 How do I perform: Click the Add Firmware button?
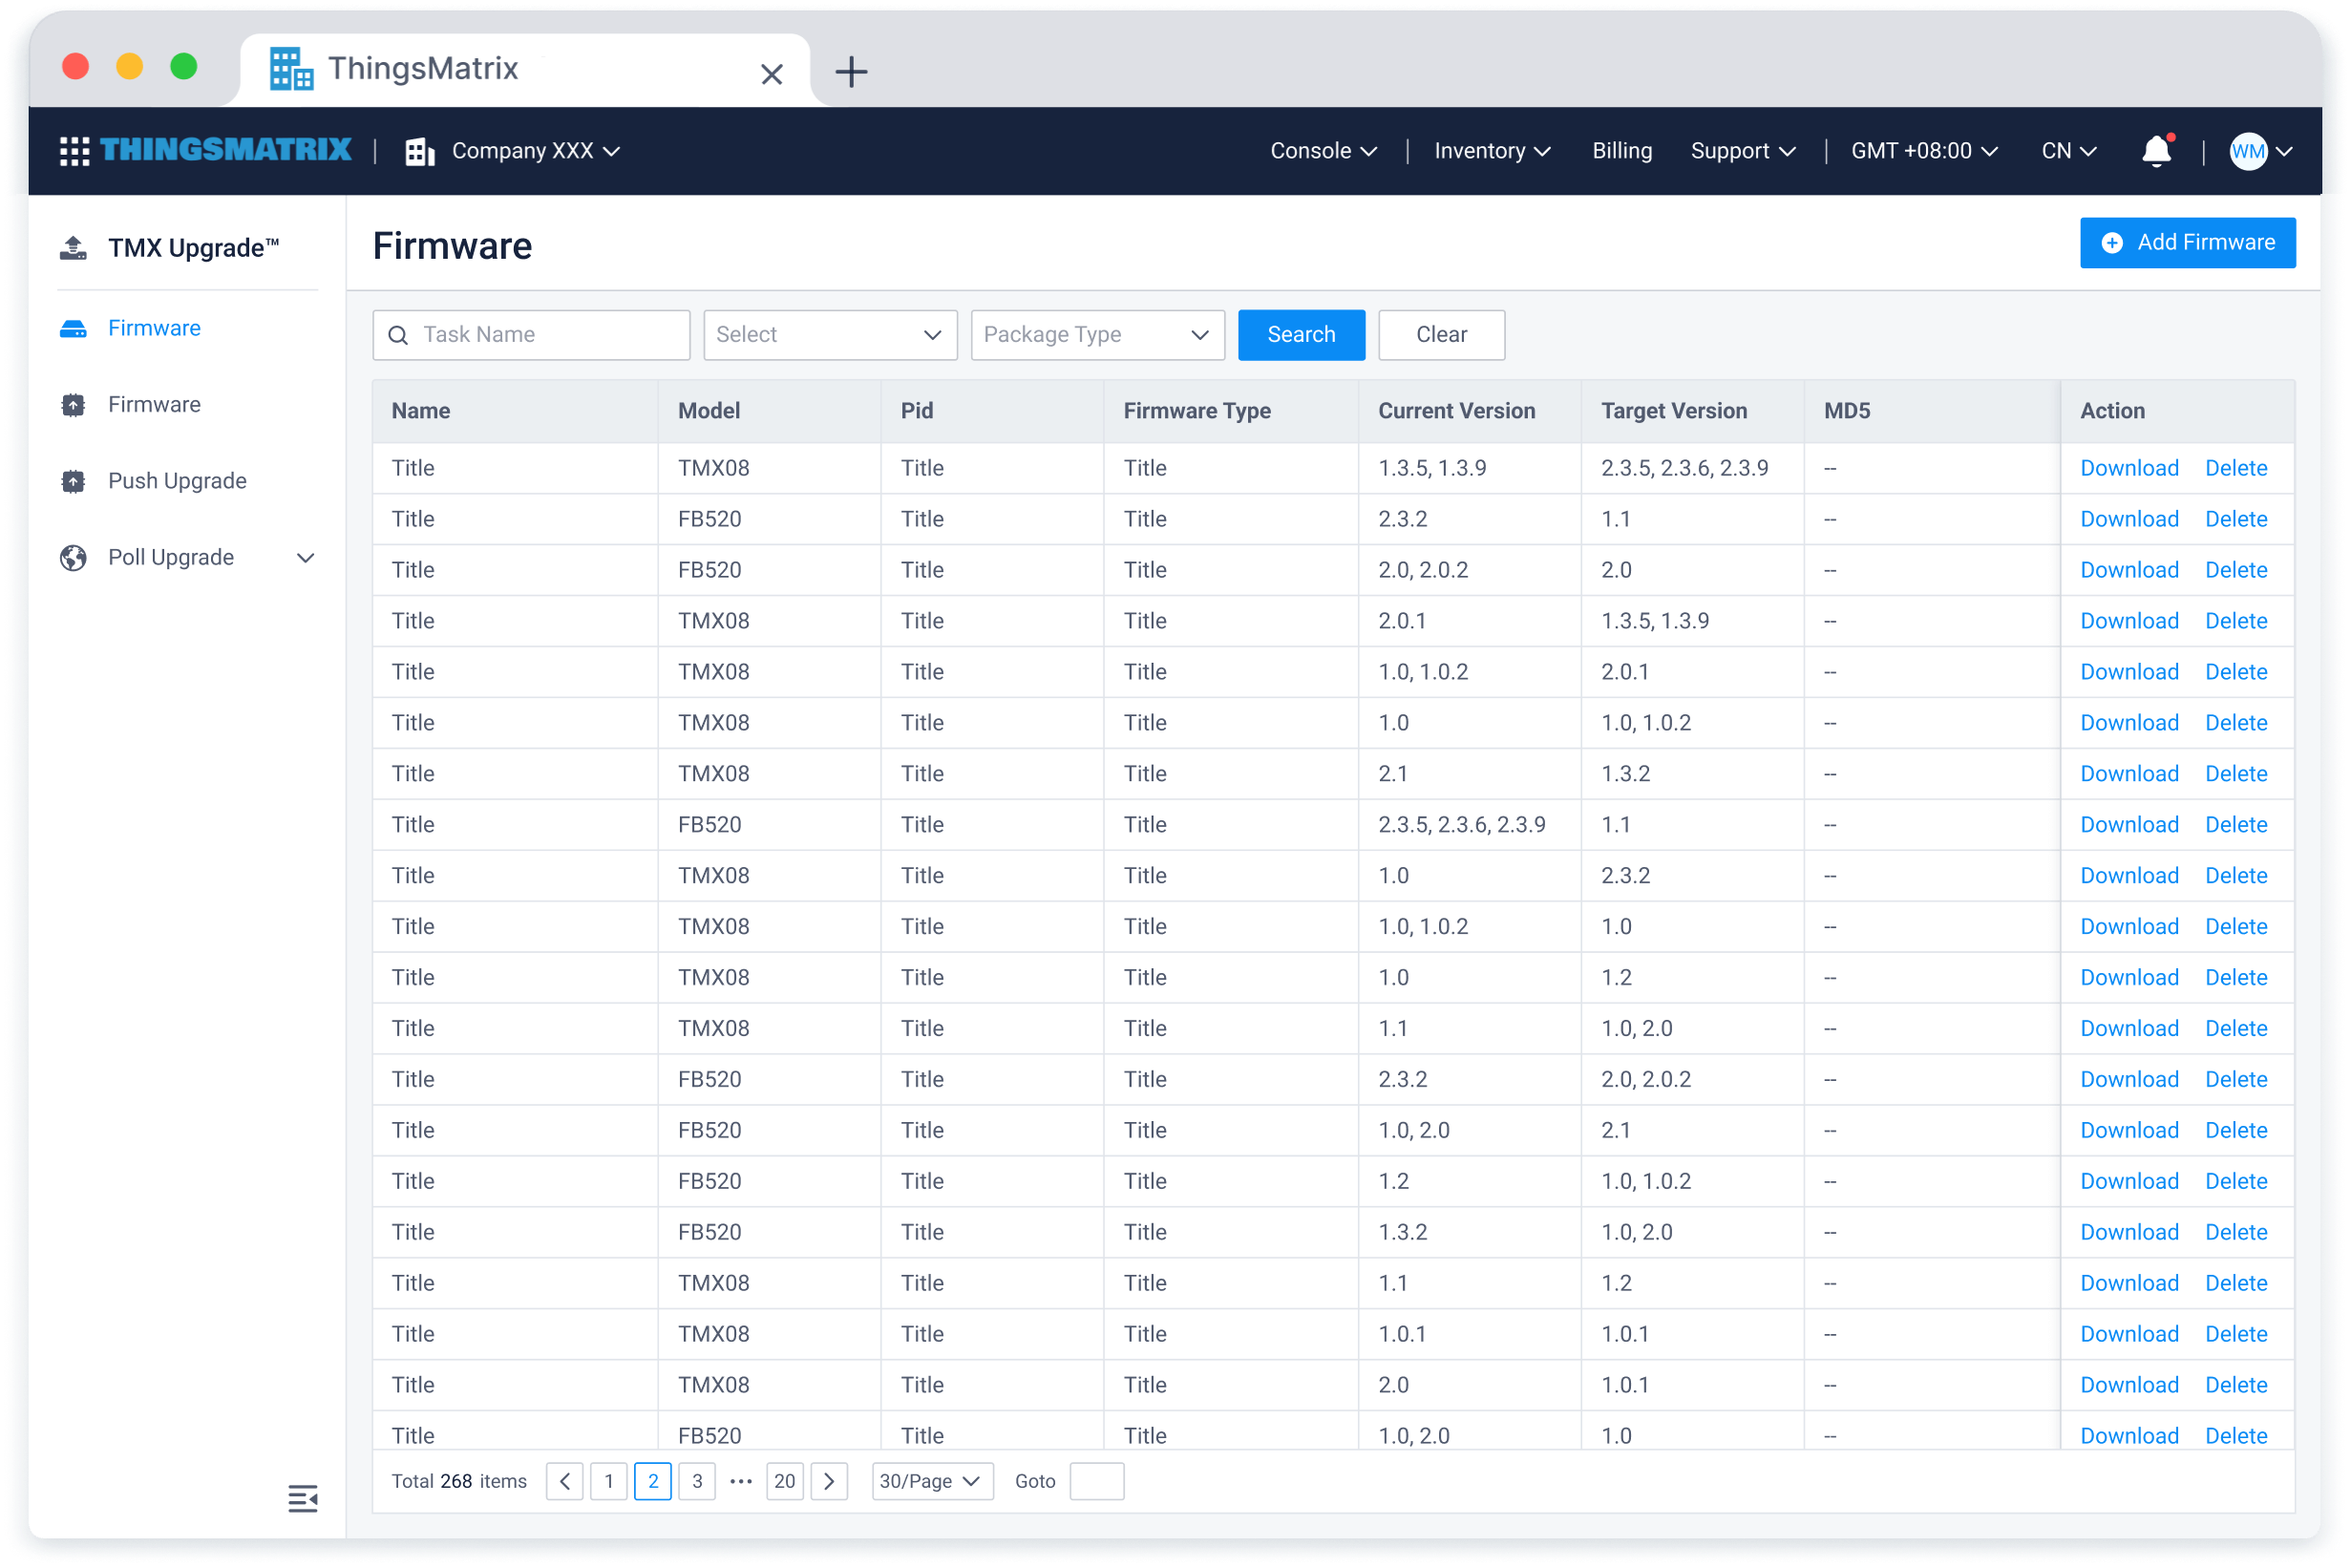(2188, 243)
